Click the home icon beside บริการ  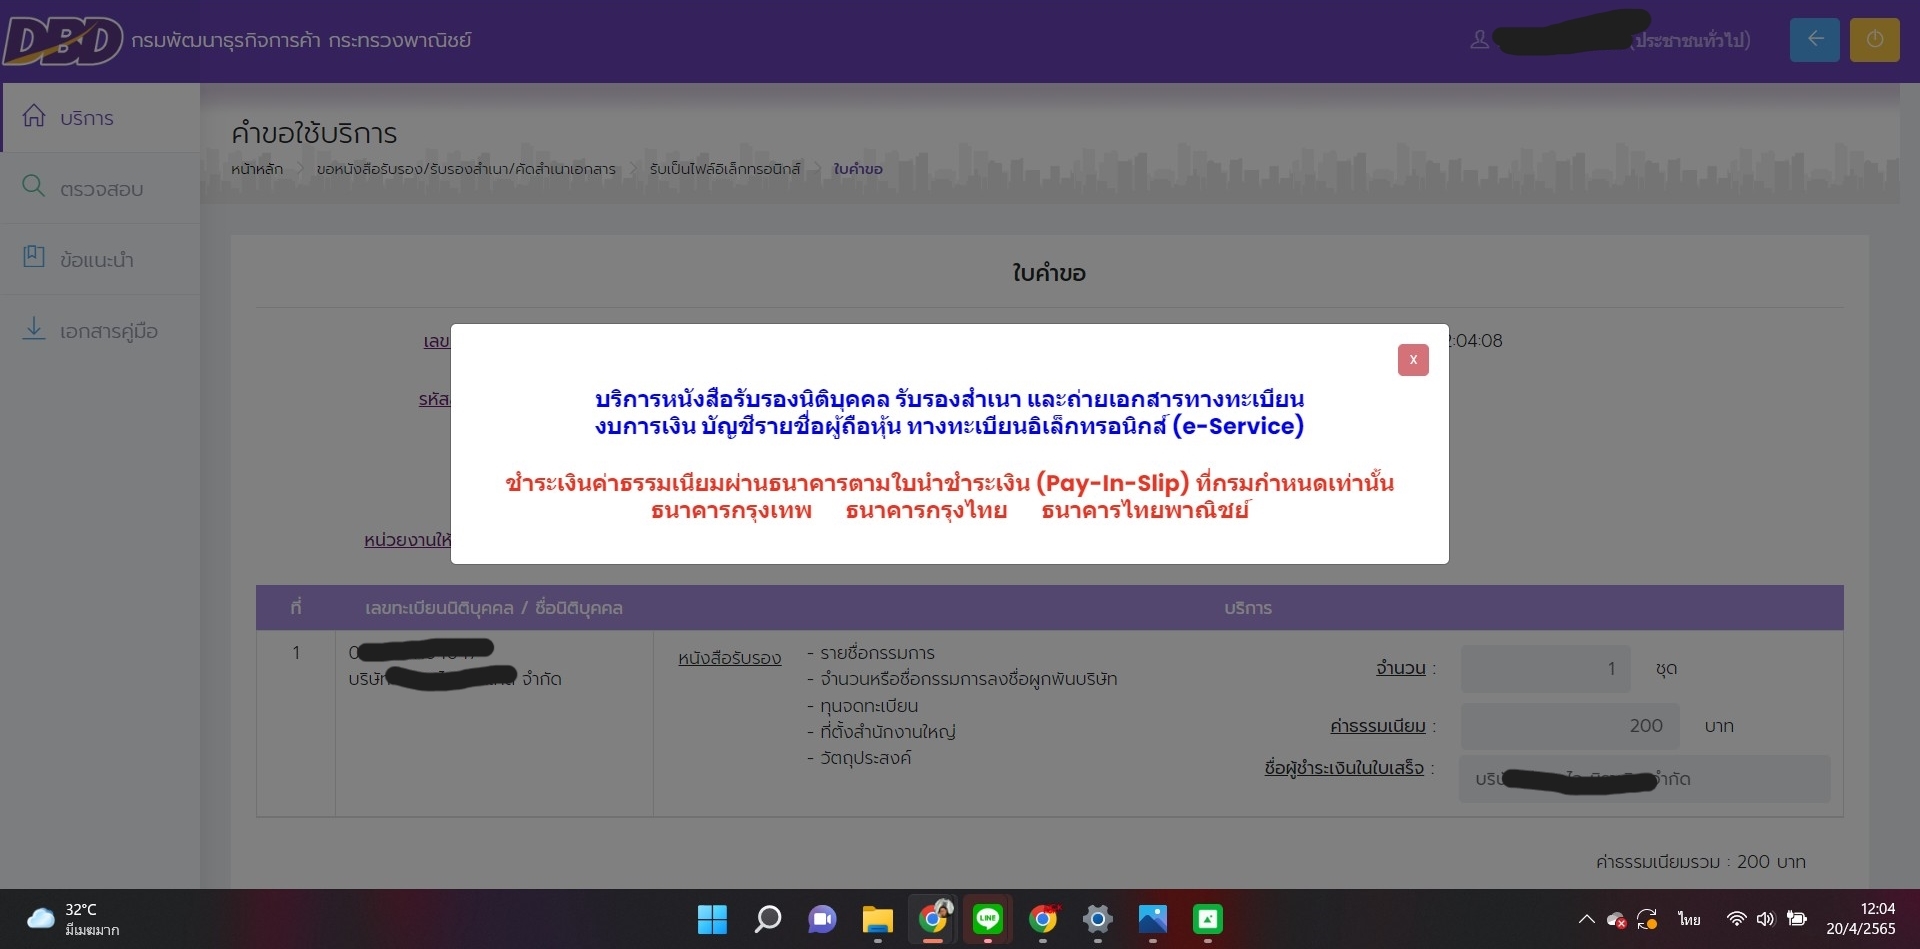click(34, 116)
